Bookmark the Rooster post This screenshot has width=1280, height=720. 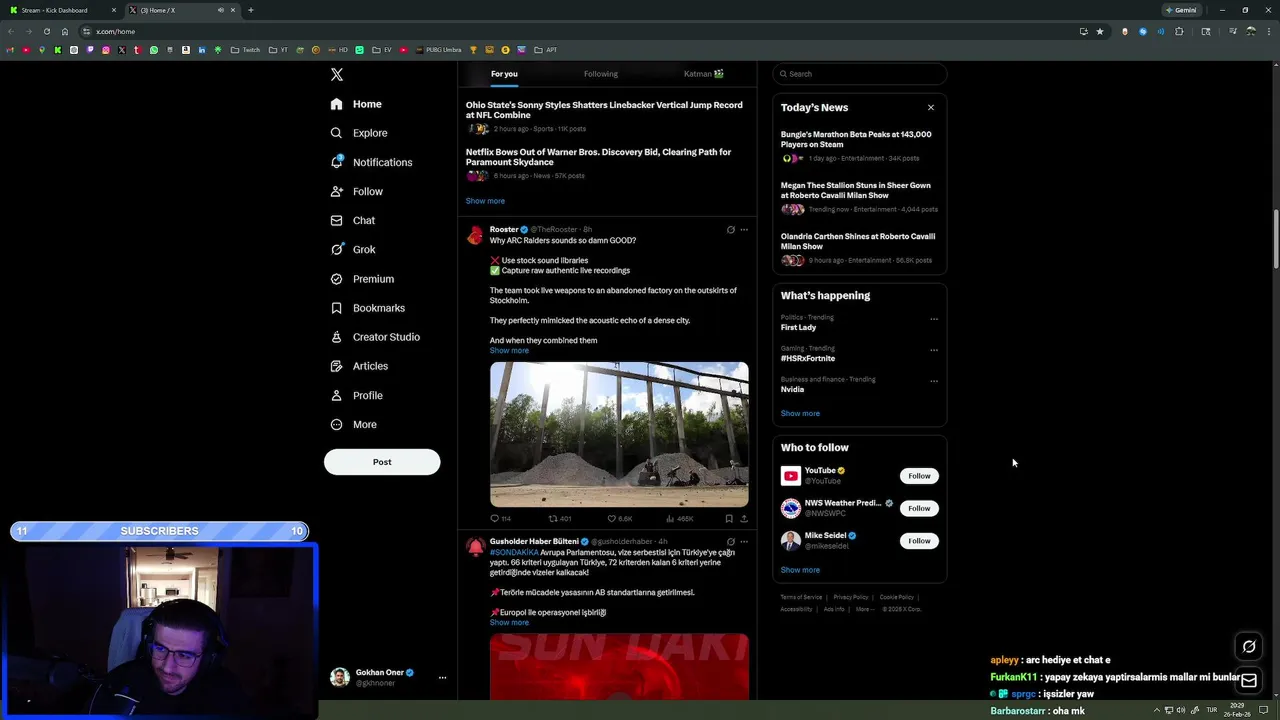pyautogui.click(x=729, y=519)
